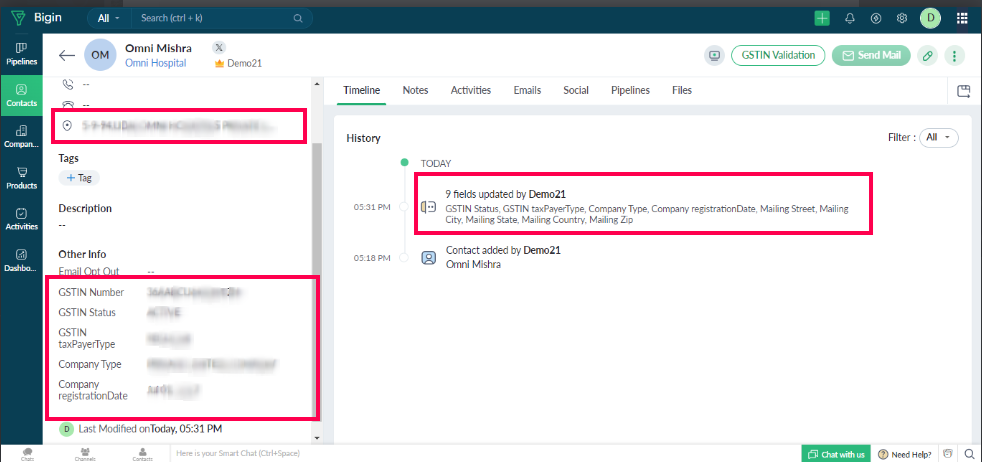Screen dimensions: 982x462
Task: Open Chats in the bottom bar
Action: [x=27, y=454]
